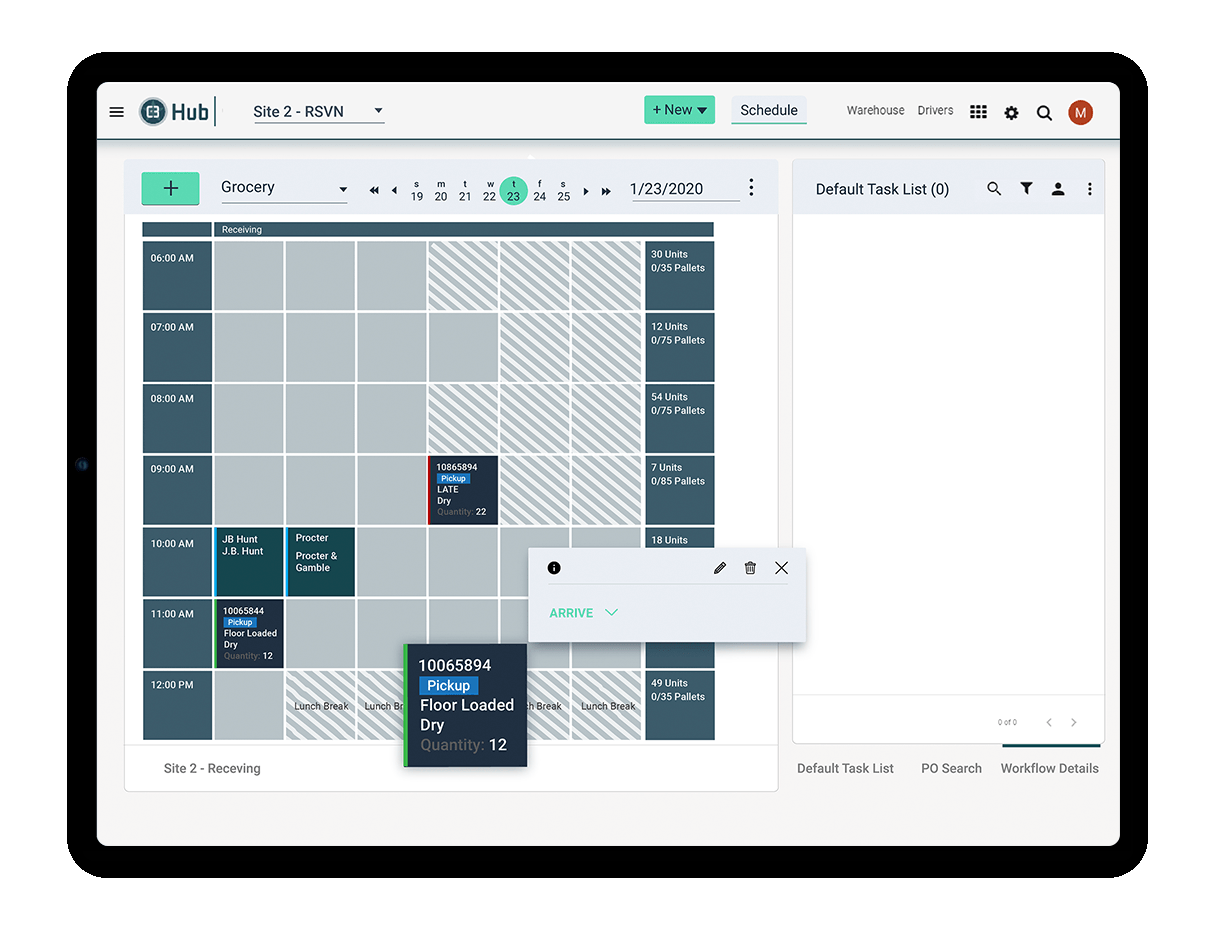Filter the Default Task List
1219x933 pixels.
click(1026, 188)
